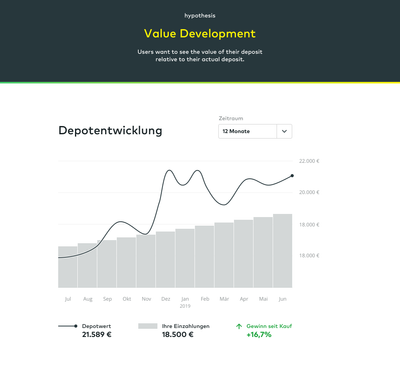Click the Aug bar in chart
Screen dimensions: 400x381
87,265
